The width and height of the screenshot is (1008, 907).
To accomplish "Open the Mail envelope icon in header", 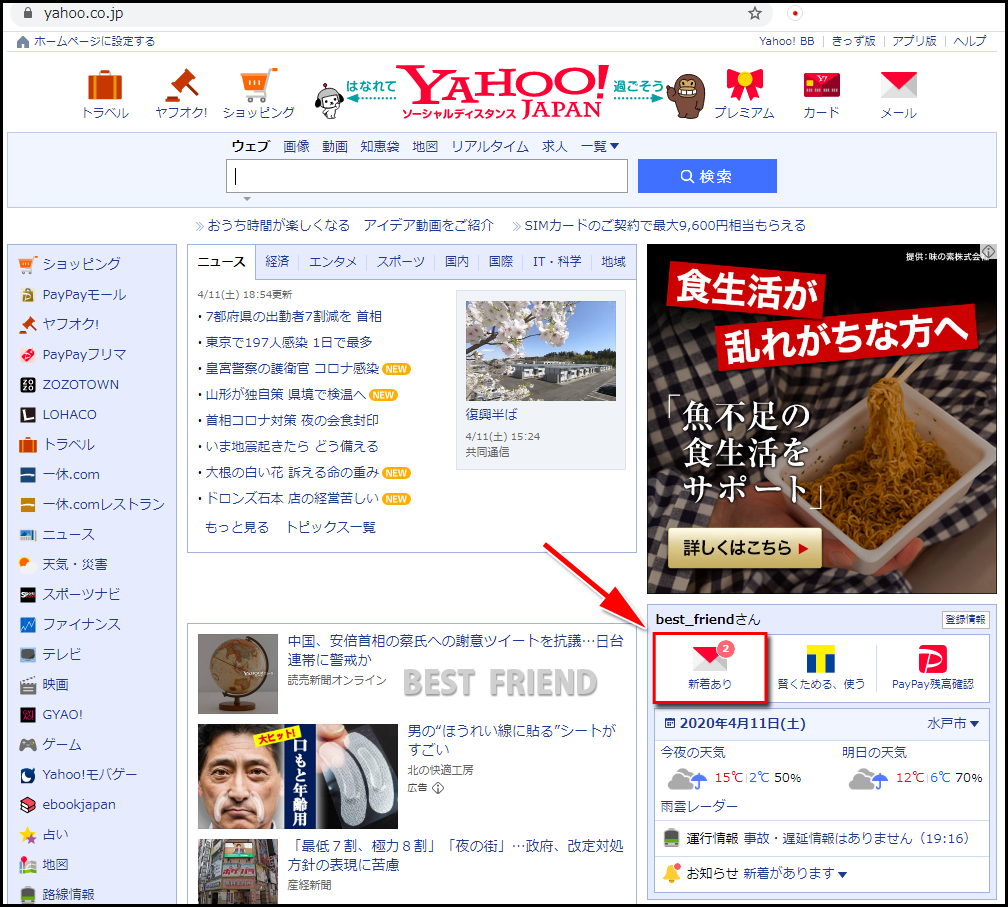I will pos(899,85).
